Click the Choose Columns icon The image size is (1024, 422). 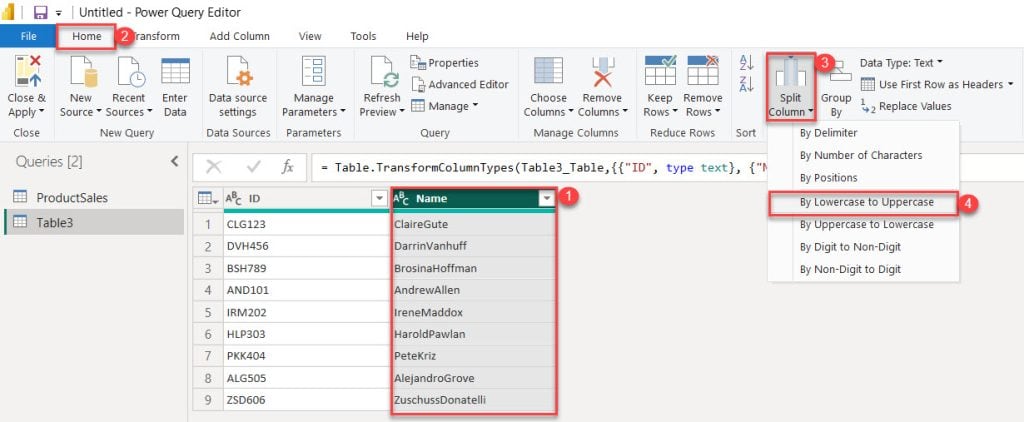(x=548, y=71)
